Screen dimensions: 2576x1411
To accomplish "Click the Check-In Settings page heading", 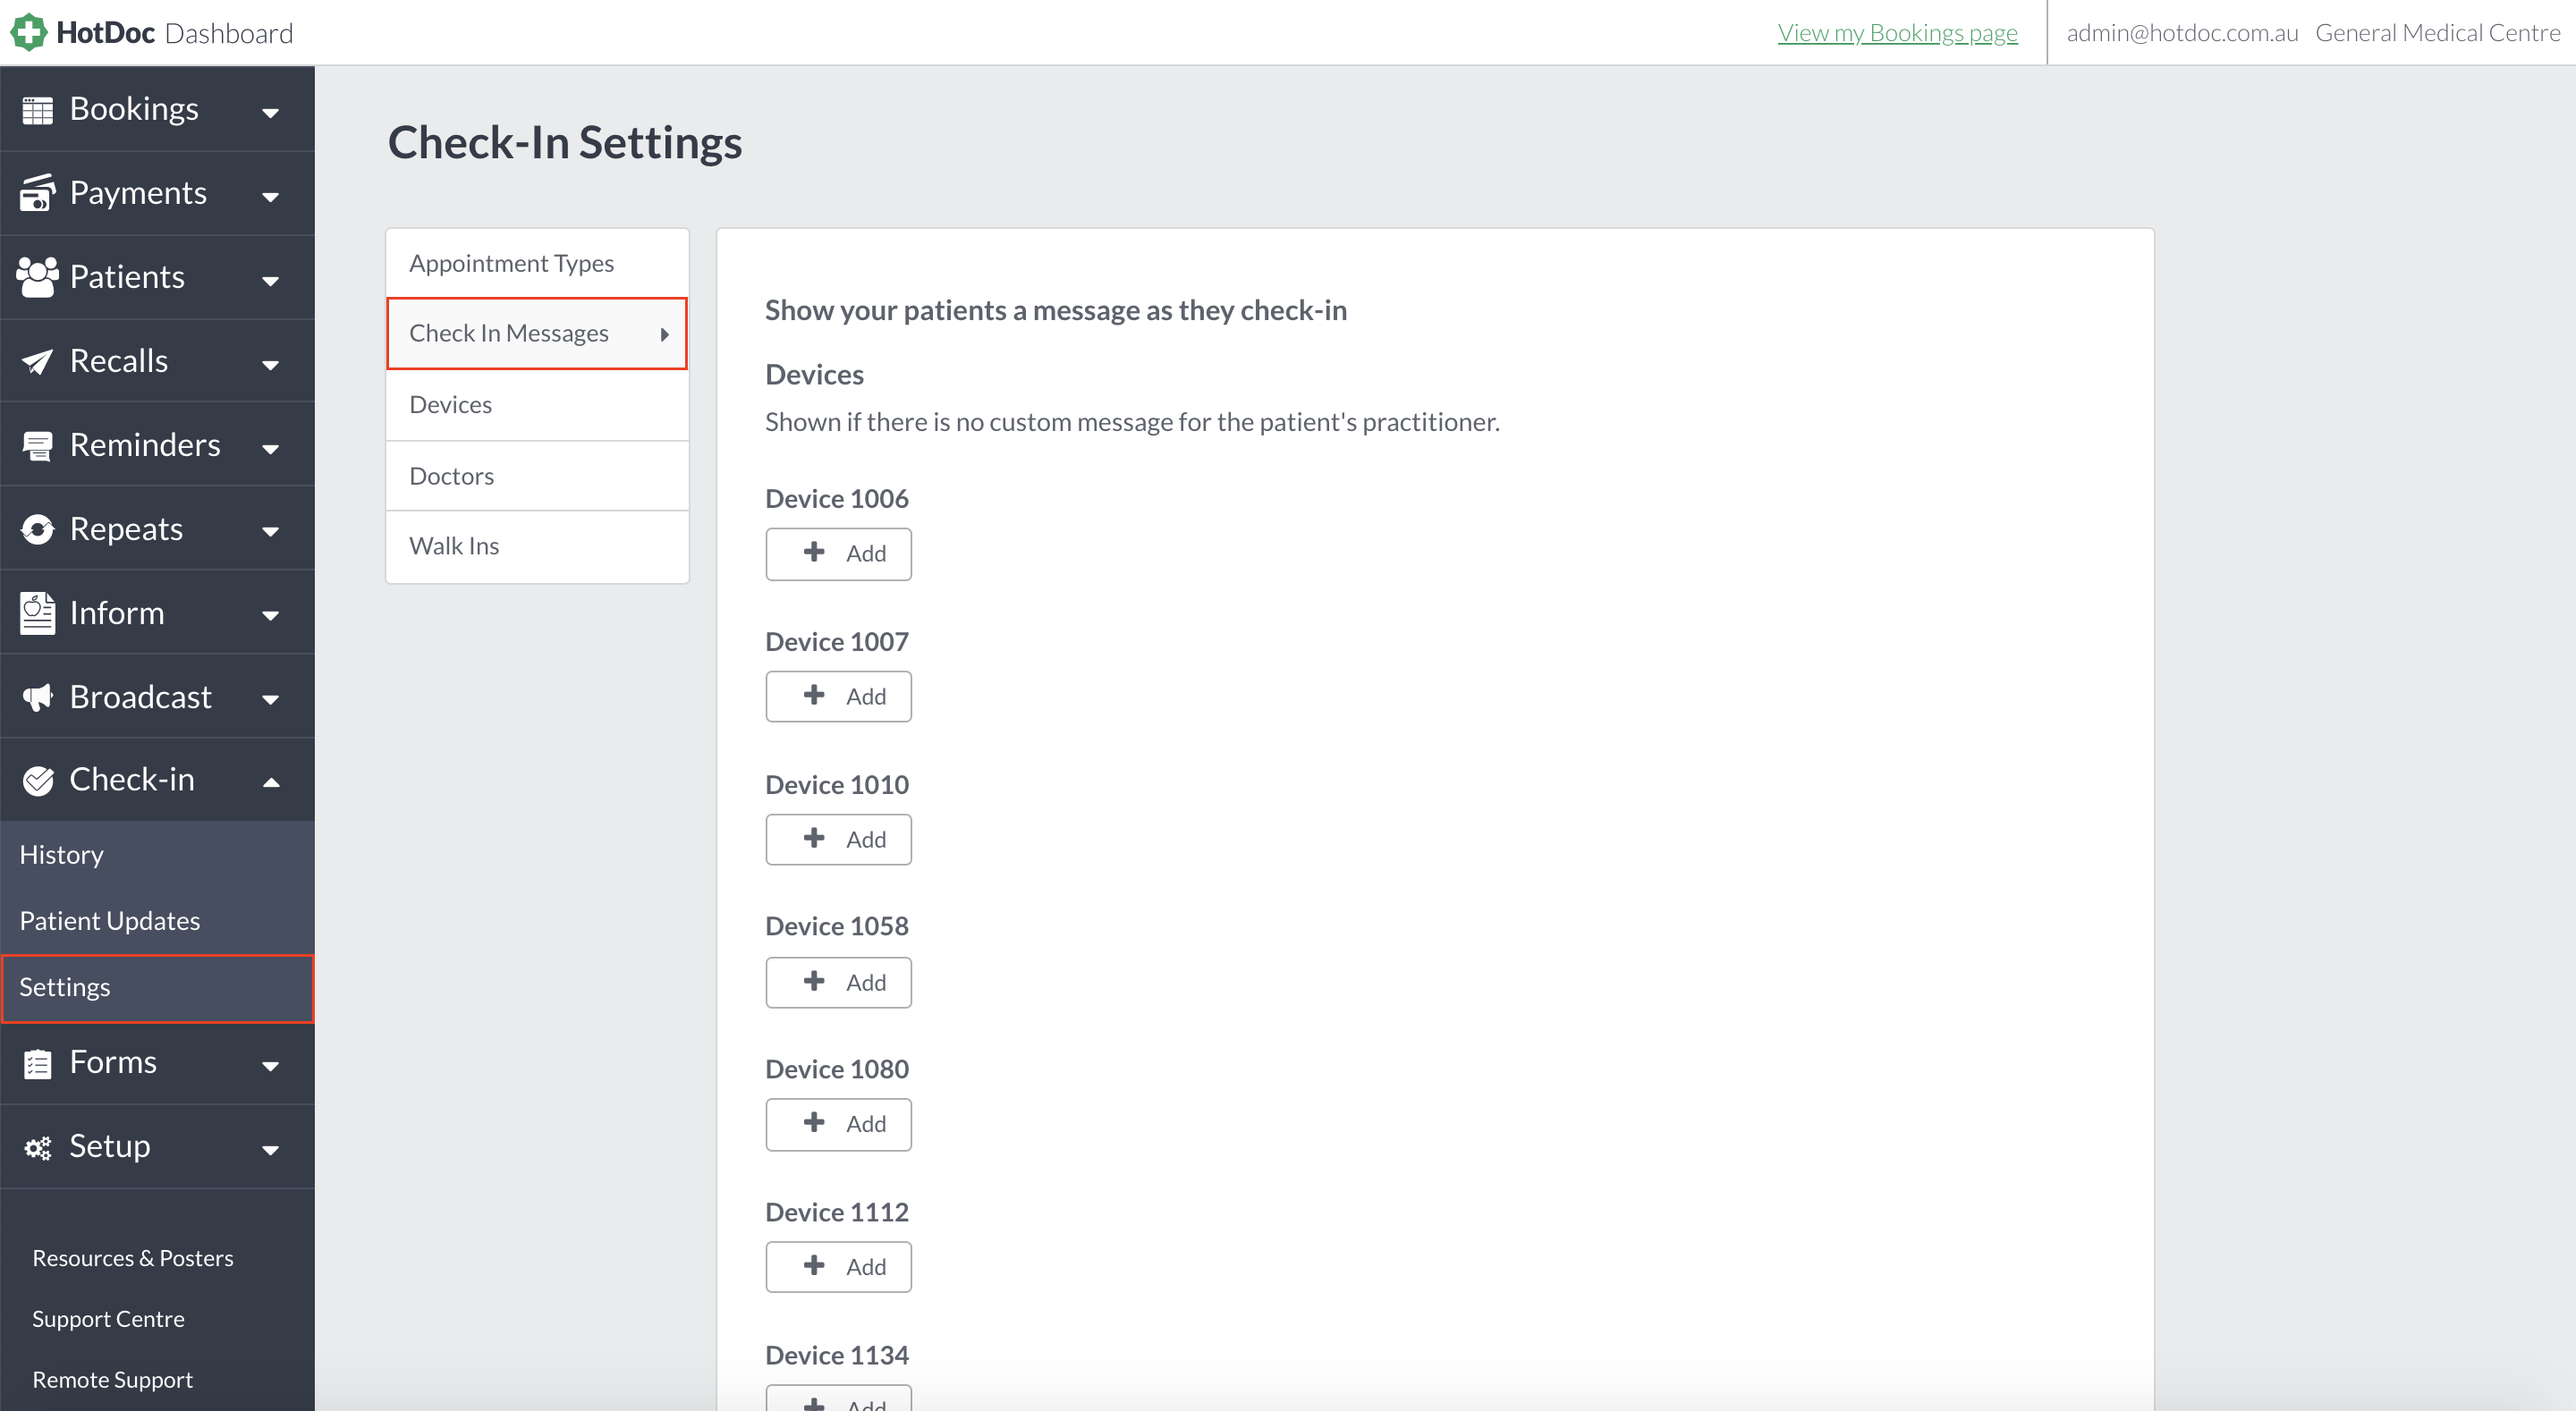I will coord(565,142).
